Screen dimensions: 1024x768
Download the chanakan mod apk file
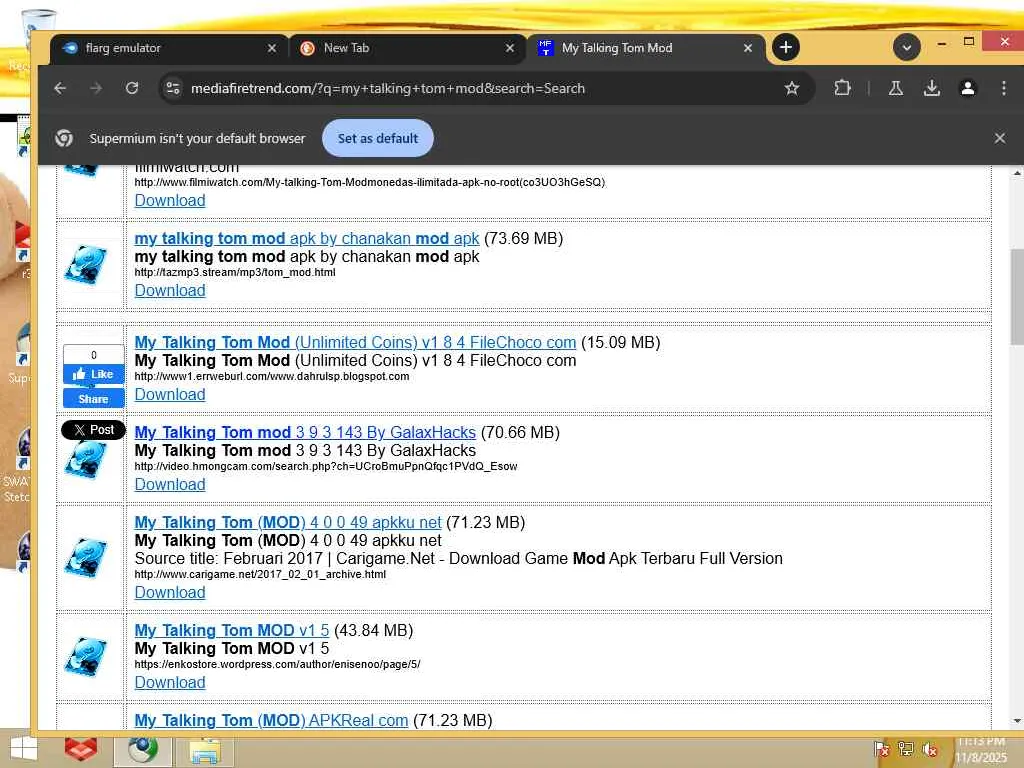[x=170, y=291]
